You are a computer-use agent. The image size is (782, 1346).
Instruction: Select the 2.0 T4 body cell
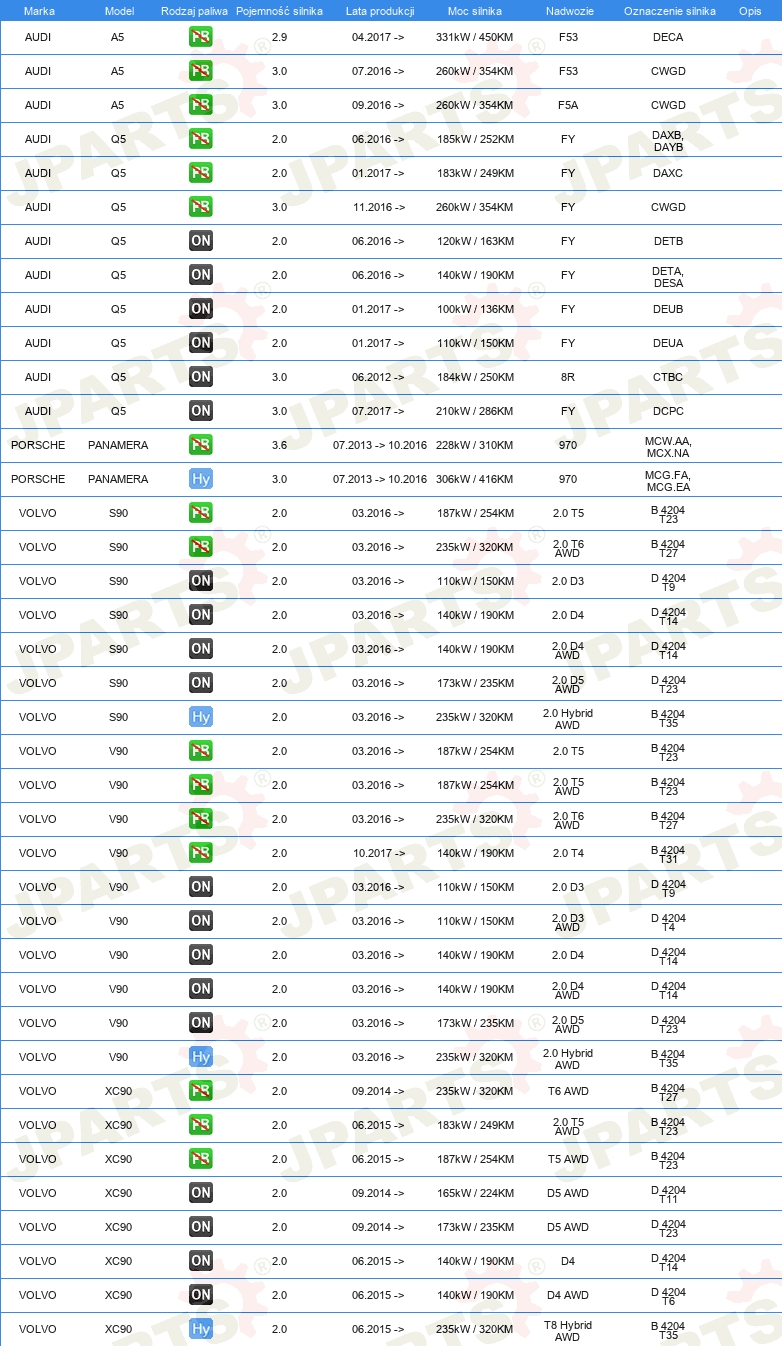click(568, 853)
